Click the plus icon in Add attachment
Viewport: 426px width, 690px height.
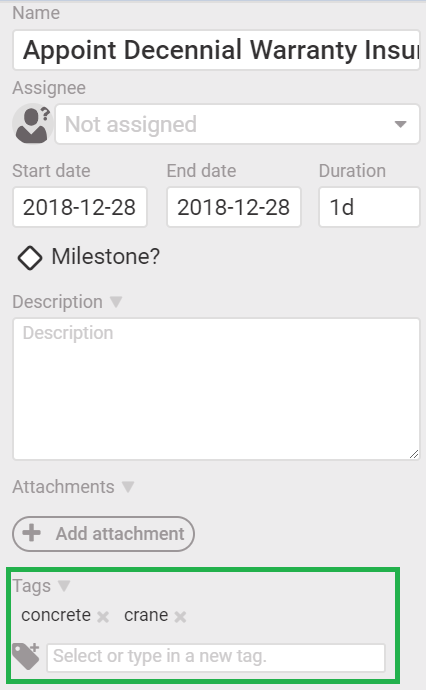coord(32,533)
